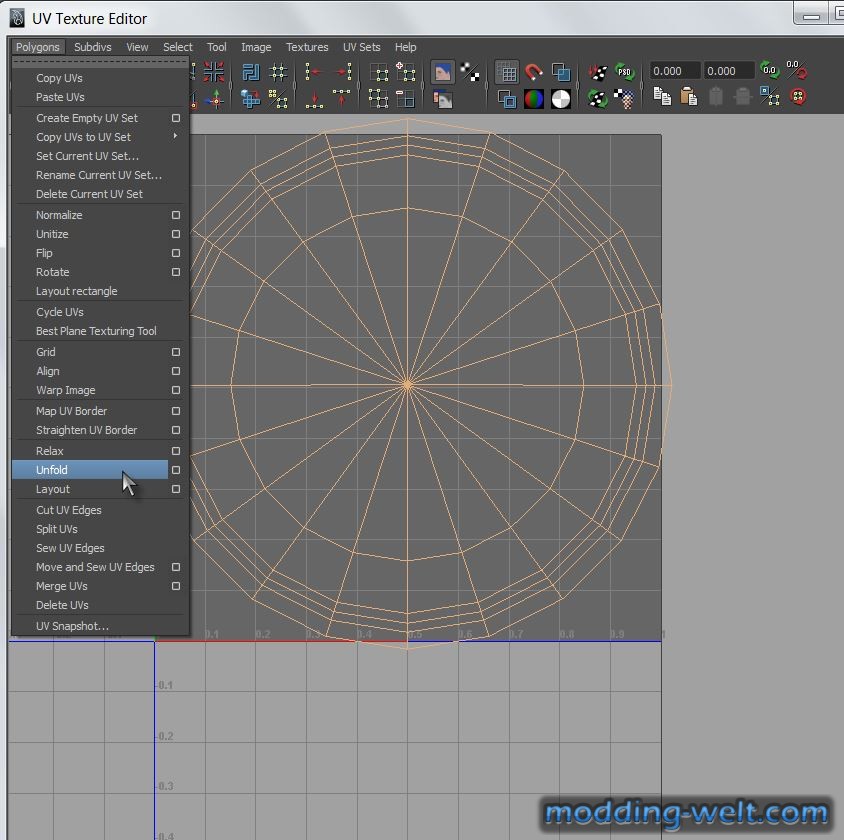Open the Select menu

[x=178, y=47]
